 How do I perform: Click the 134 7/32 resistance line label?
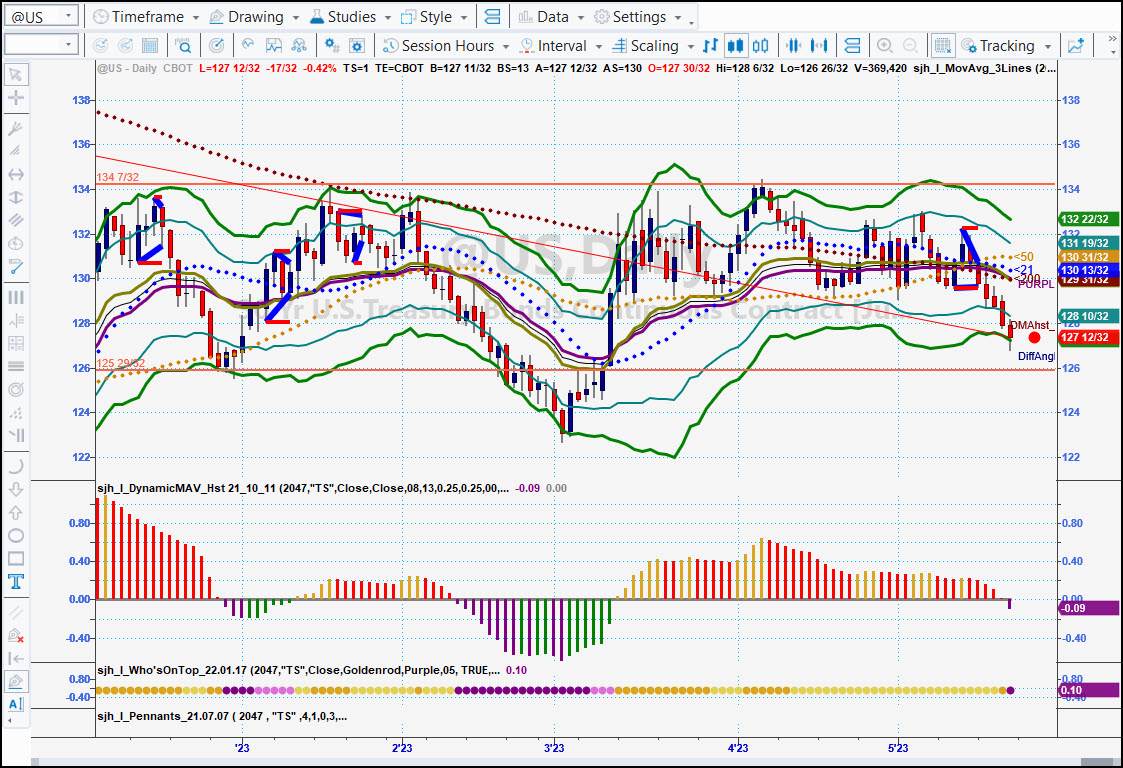click(117, 177)
